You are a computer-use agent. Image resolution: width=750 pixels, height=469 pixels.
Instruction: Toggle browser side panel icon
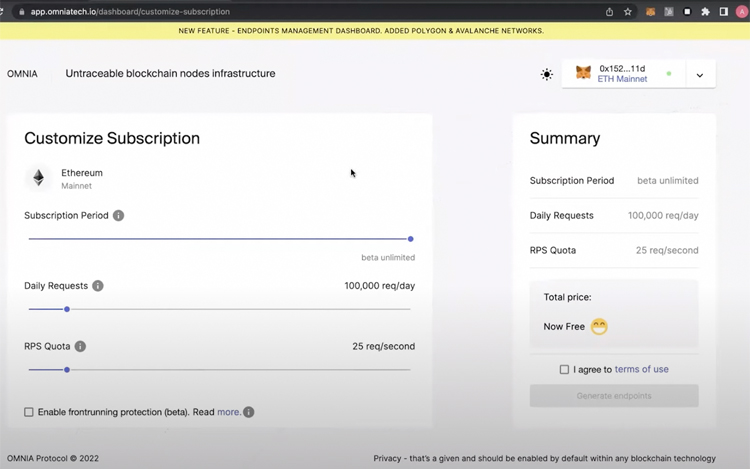(x=724, y=11)
